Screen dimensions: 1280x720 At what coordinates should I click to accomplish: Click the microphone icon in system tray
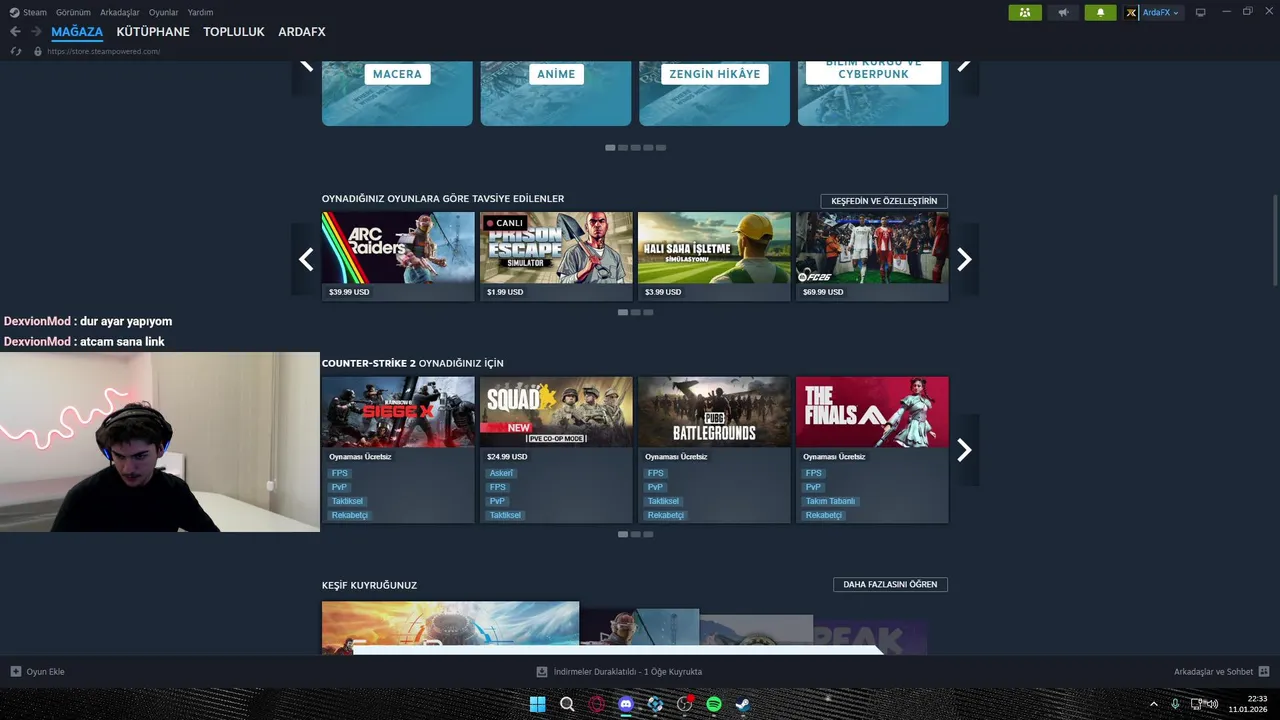[x=1175, y=704]
